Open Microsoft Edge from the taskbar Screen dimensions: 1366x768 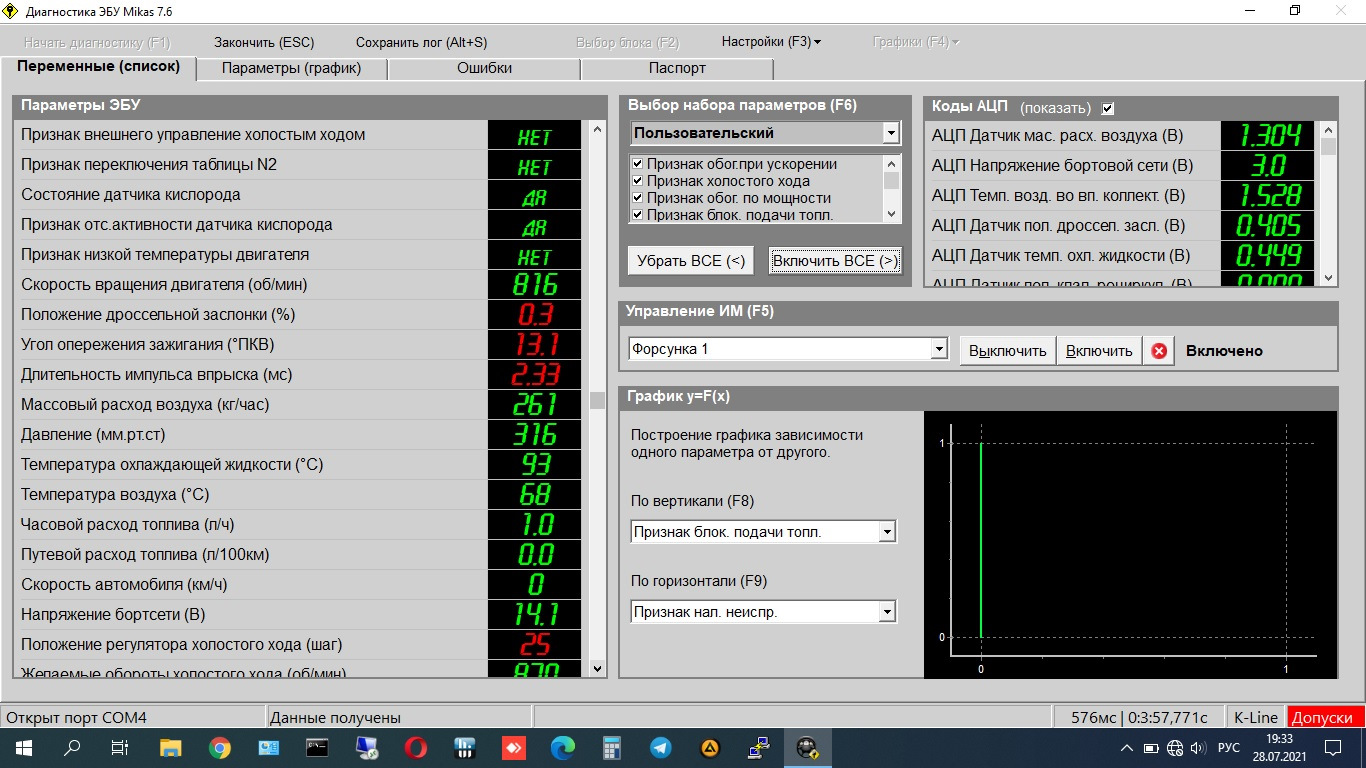(563, 747)
